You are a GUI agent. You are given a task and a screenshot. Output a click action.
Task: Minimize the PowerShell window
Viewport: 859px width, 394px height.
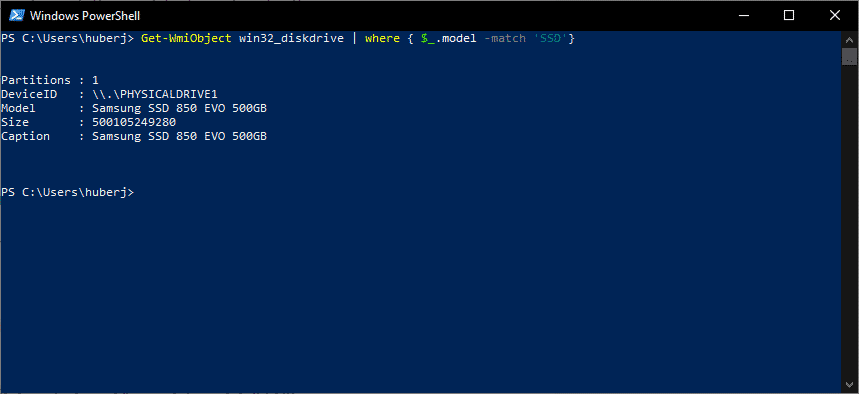pyautogui.click(x=743, y=15)
